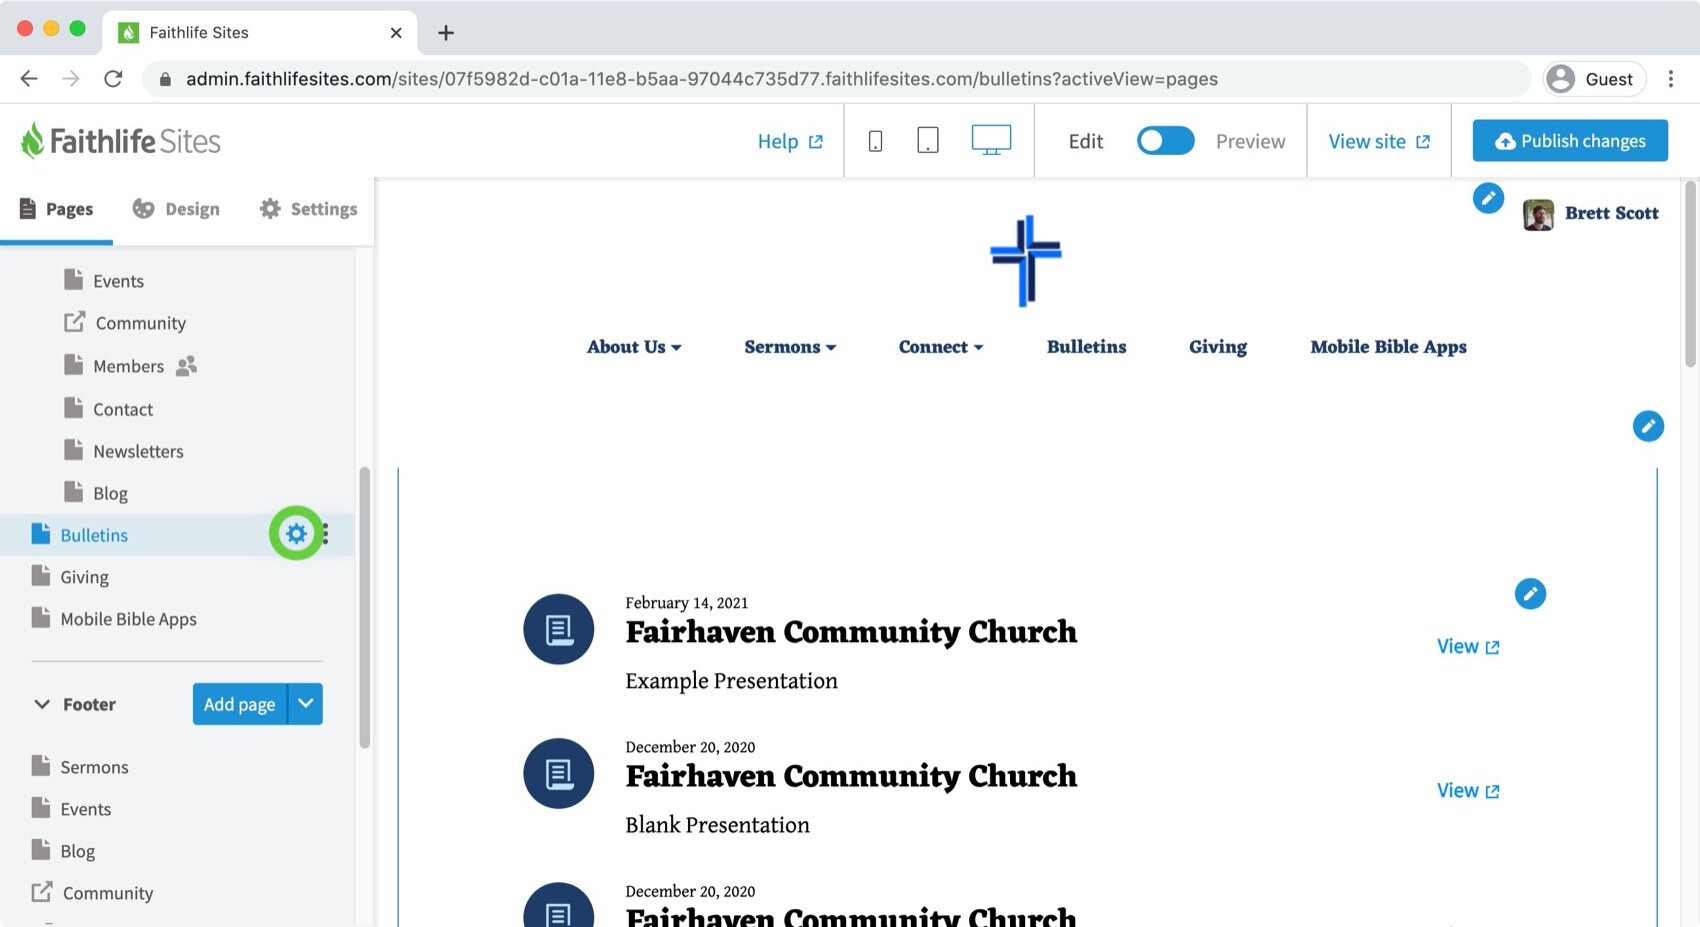Open Chrome three-dot menu
Image resolution: width=1700 pixels, height=927 pixels.
tap(1670, 79)
